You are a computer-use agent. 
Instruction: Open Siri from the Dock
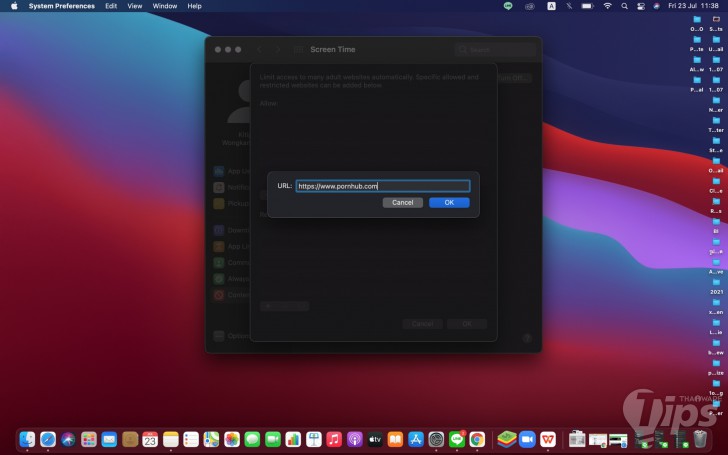pos(68,439)
